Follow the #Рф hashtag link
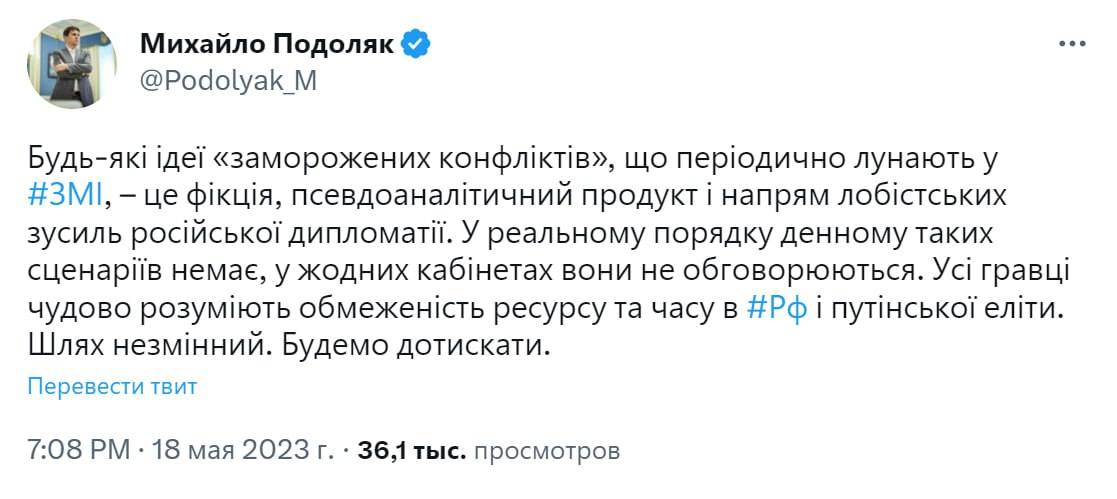Screen dimensions: 1117x499 point(772,310)
